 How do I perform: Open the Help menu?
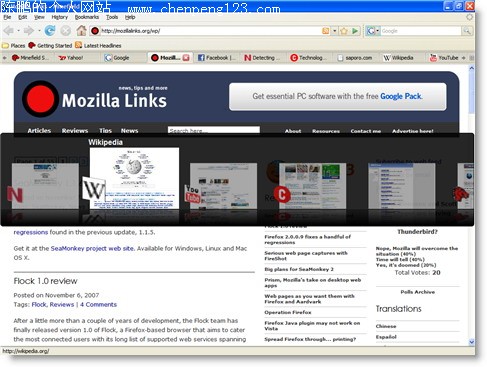(130, 17)
